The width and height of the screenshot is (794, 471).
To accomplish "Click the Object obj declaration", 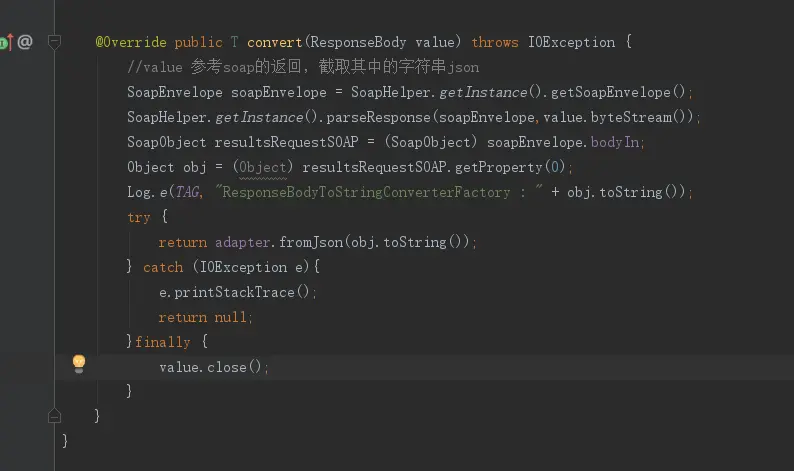I will [167, 167].
